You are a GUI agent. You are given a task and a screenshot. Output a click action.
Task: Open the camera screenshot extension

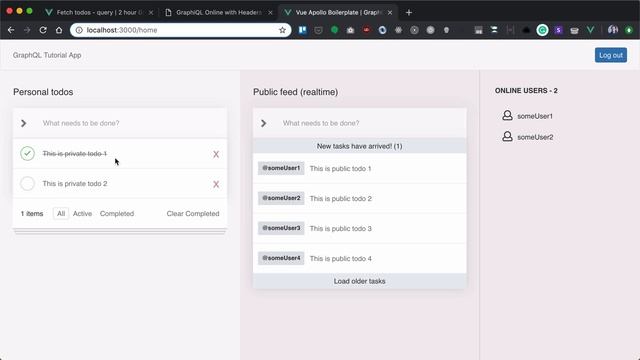[x=350, y=30]
